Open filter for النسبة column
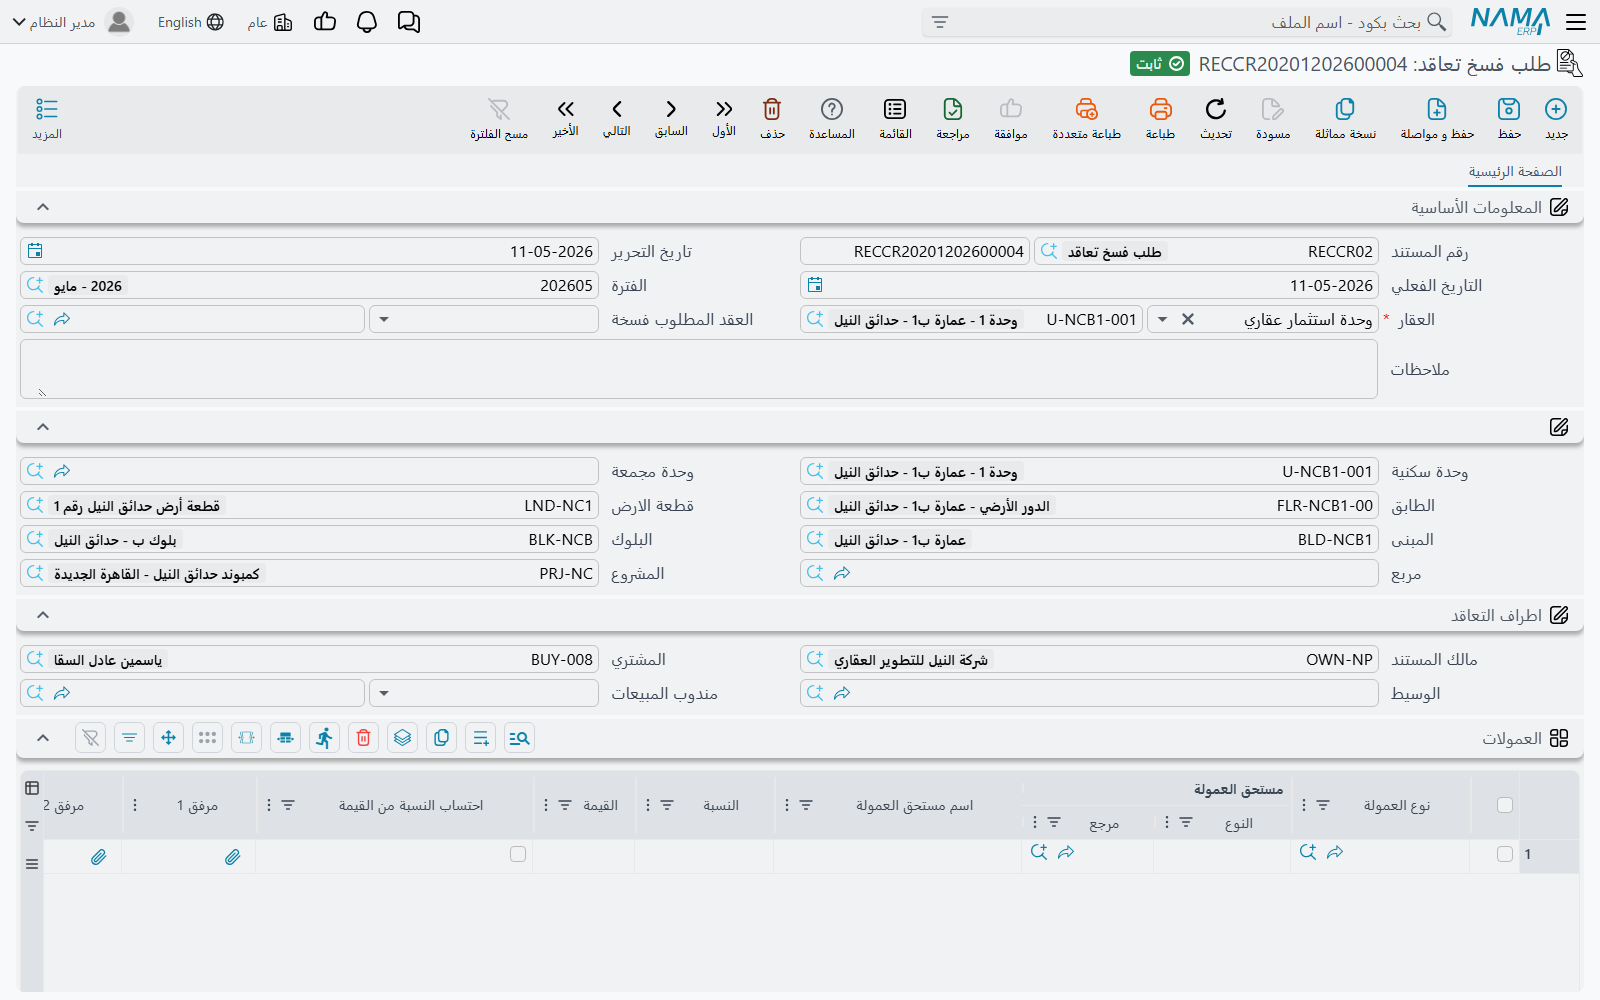The width and height of the screenshot is (1600, 1000). (667, 805)
